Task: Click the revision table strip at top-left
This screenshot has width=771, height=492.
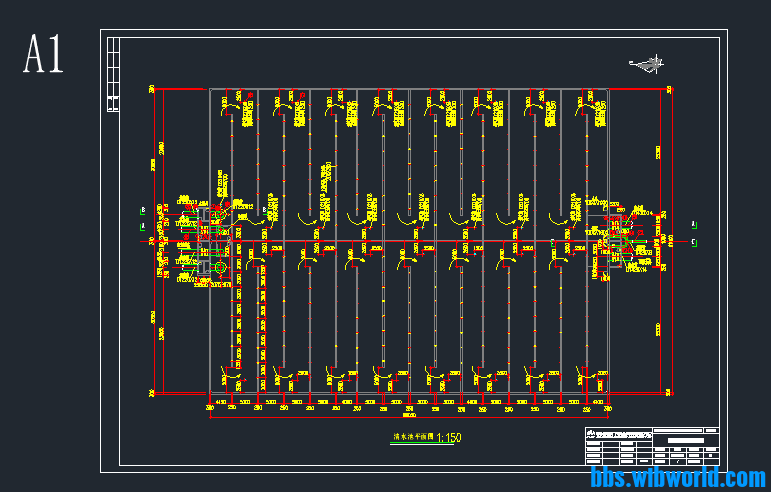Action: click(112, 73)
